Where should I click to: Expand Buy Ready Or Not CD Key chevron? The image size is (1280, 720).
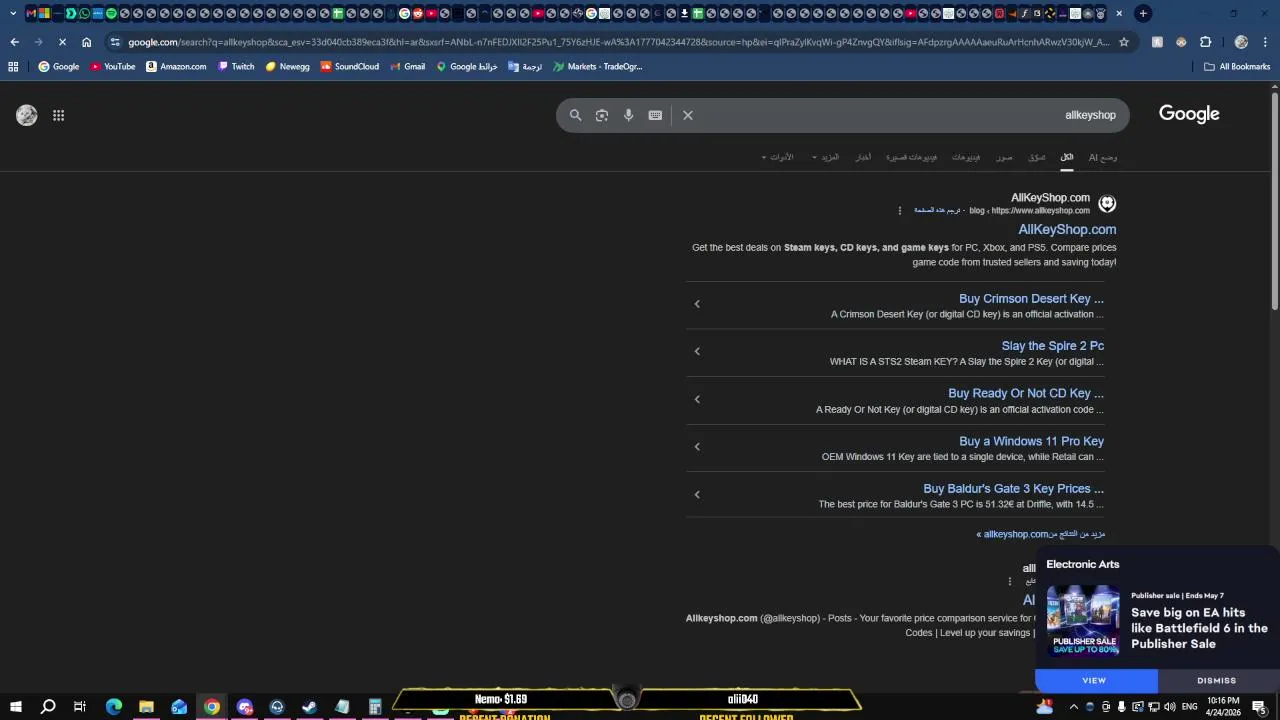click(x=697, y=399)
